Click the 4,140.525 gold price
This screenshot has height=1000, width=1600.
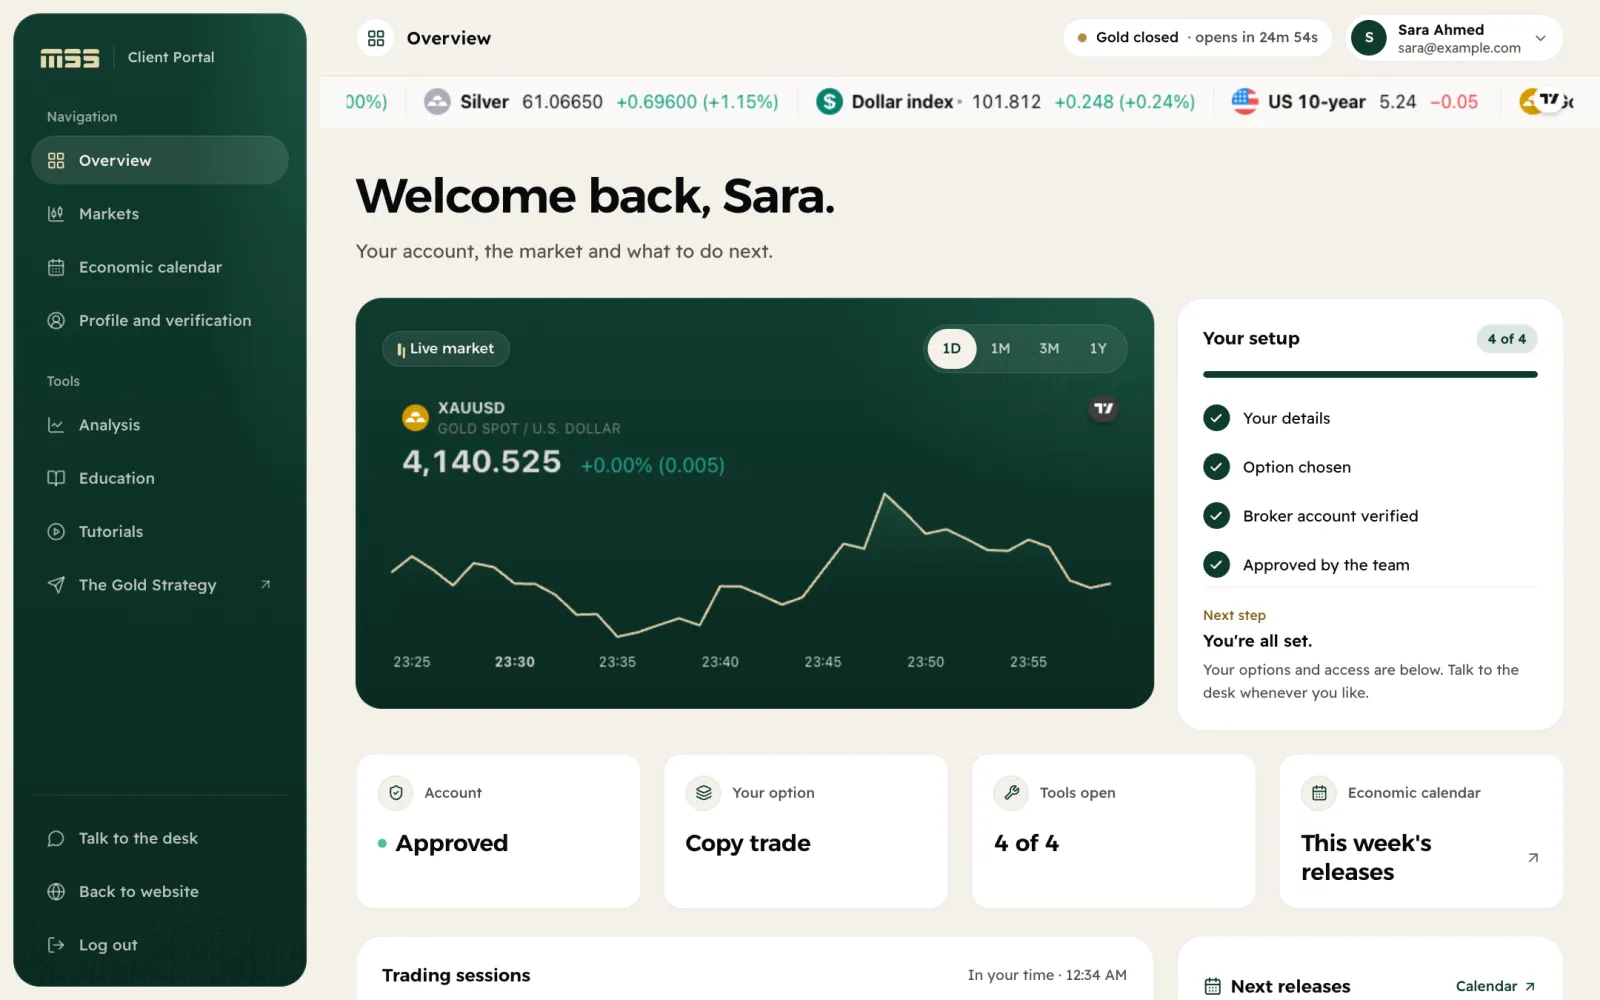pos(482,462)
